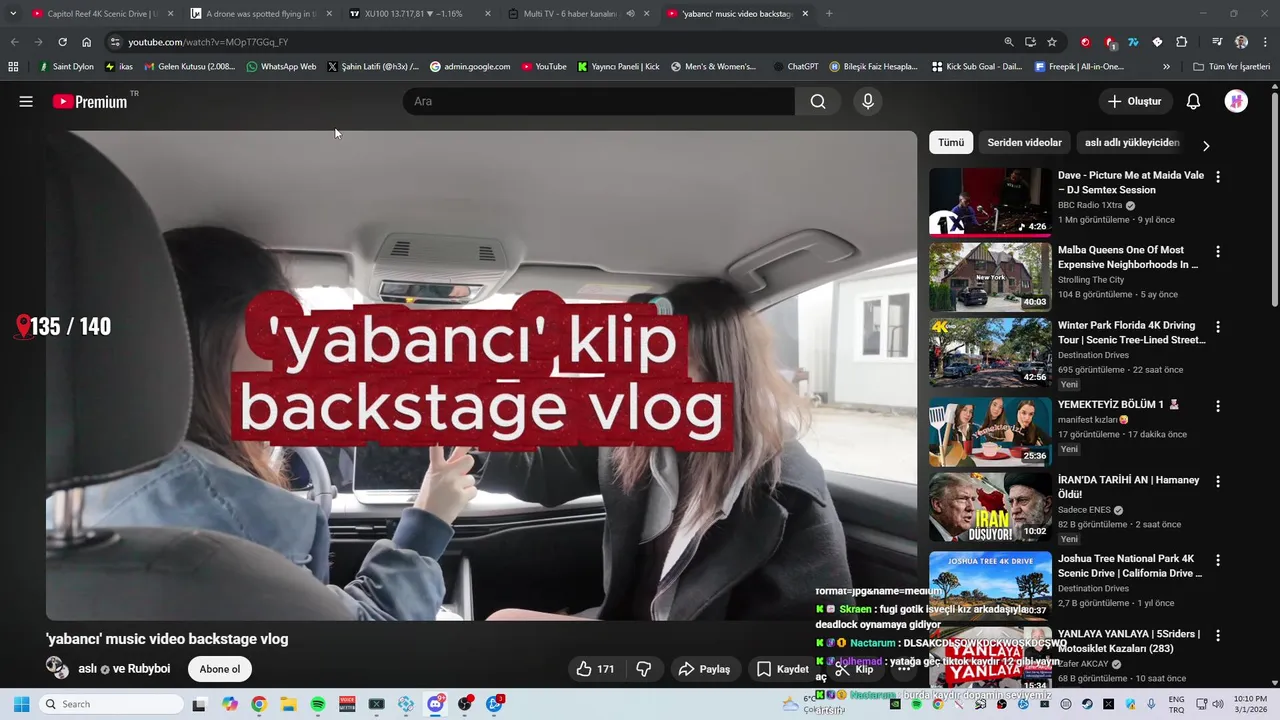Expand hidden bookmarks chevron

(1166, 67)
